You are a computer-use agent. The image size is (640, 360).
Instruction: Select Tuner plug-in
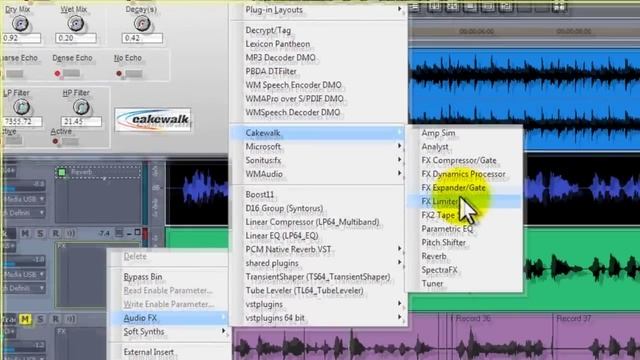(464, 283)
